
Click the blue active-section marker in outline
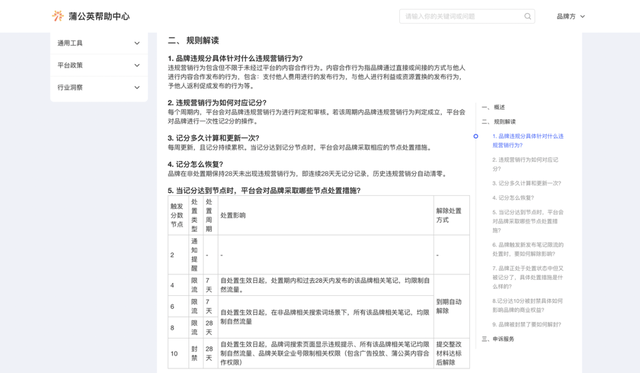(476, 136)
